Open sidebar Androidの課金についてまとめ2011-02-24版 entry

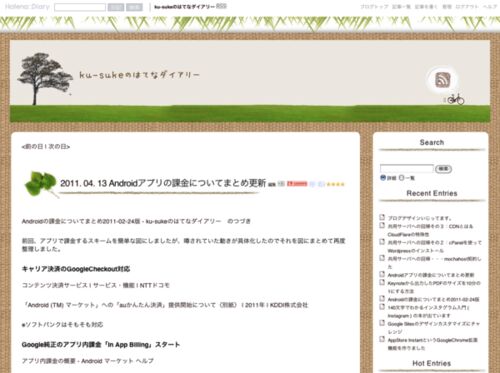pos(433,299)
